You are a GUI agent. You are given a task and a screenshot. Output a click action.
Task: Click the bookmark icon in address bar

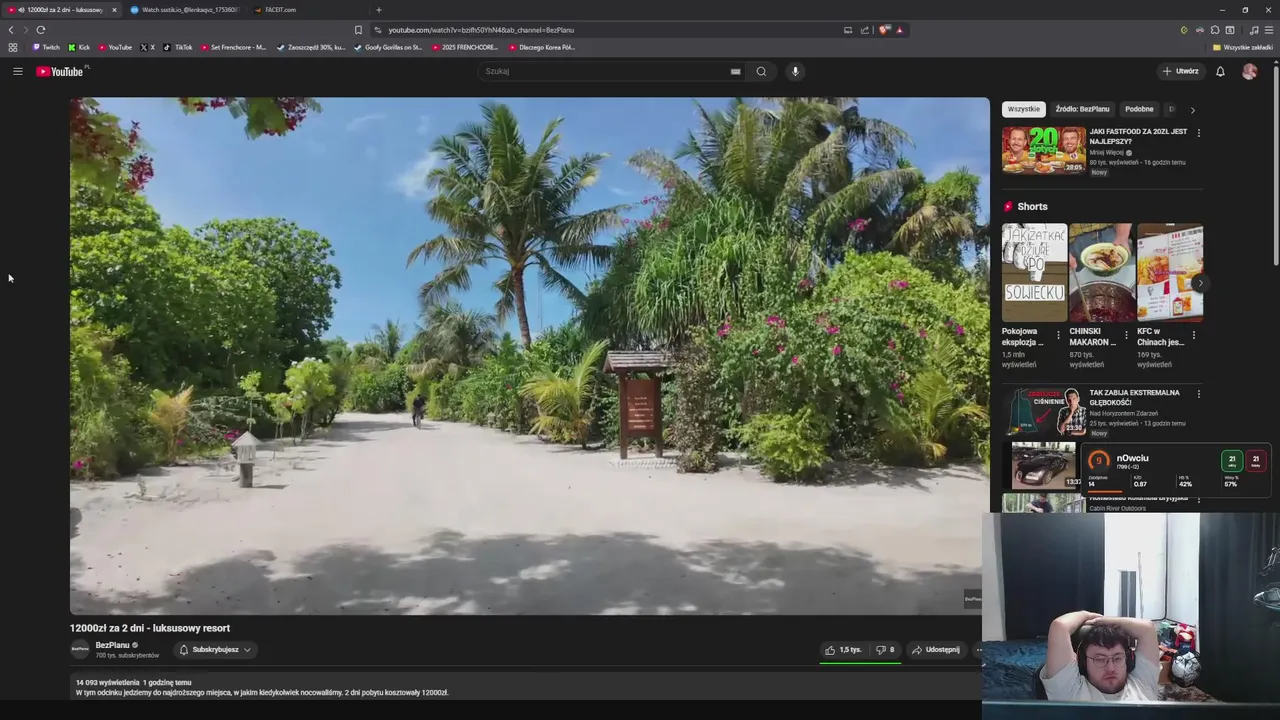coord(358,30)
